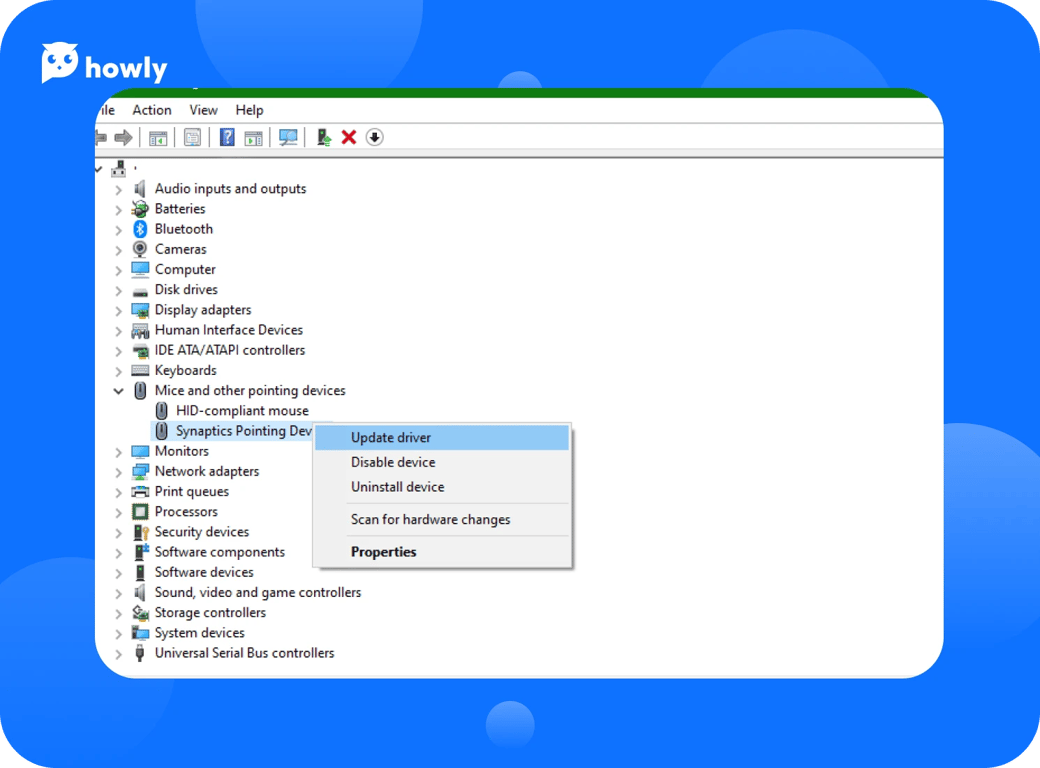Expand the Network adapters node

pyautogui.click(x=119, y=472)
